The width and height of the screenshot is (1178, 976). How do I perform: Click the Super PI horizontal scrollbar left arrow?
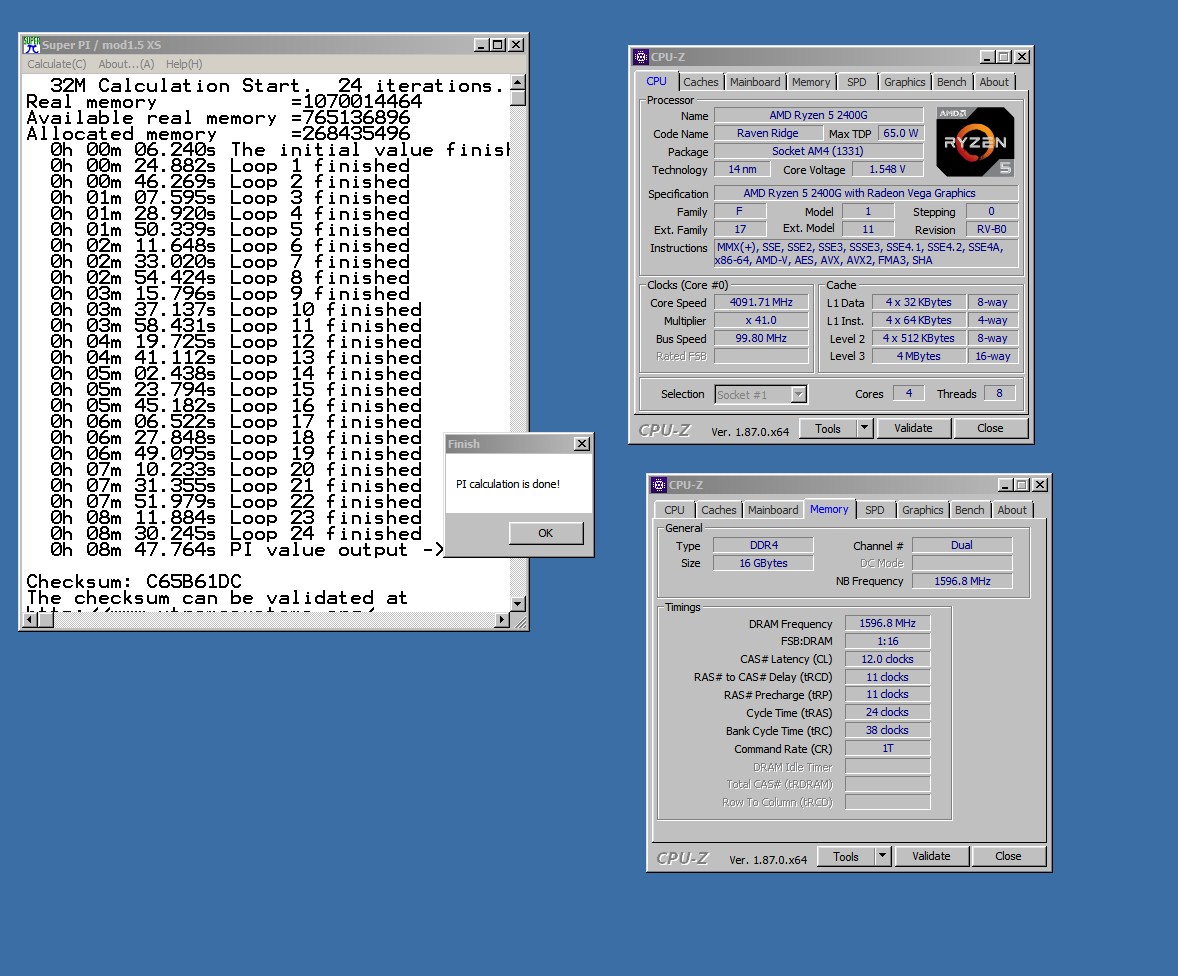31,620
